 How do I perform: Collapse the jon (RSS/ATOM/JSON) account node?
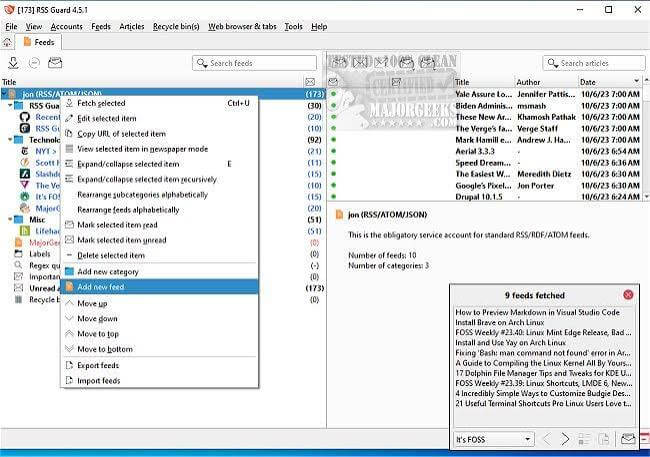click(4, 94)
